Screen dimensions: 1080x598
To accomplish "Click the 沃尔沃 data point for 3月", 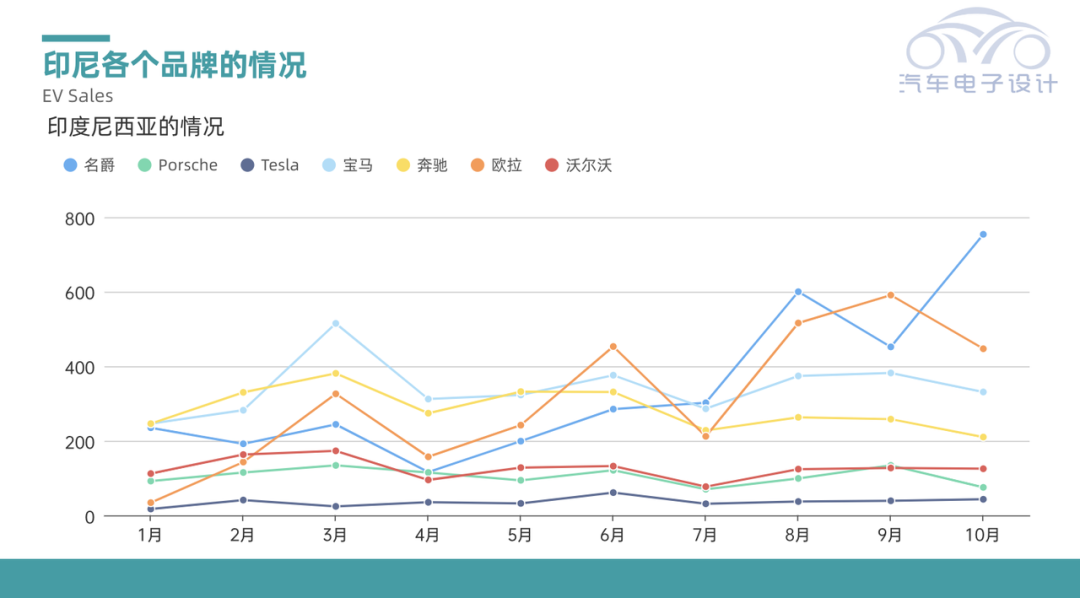I will click(335, 451).
